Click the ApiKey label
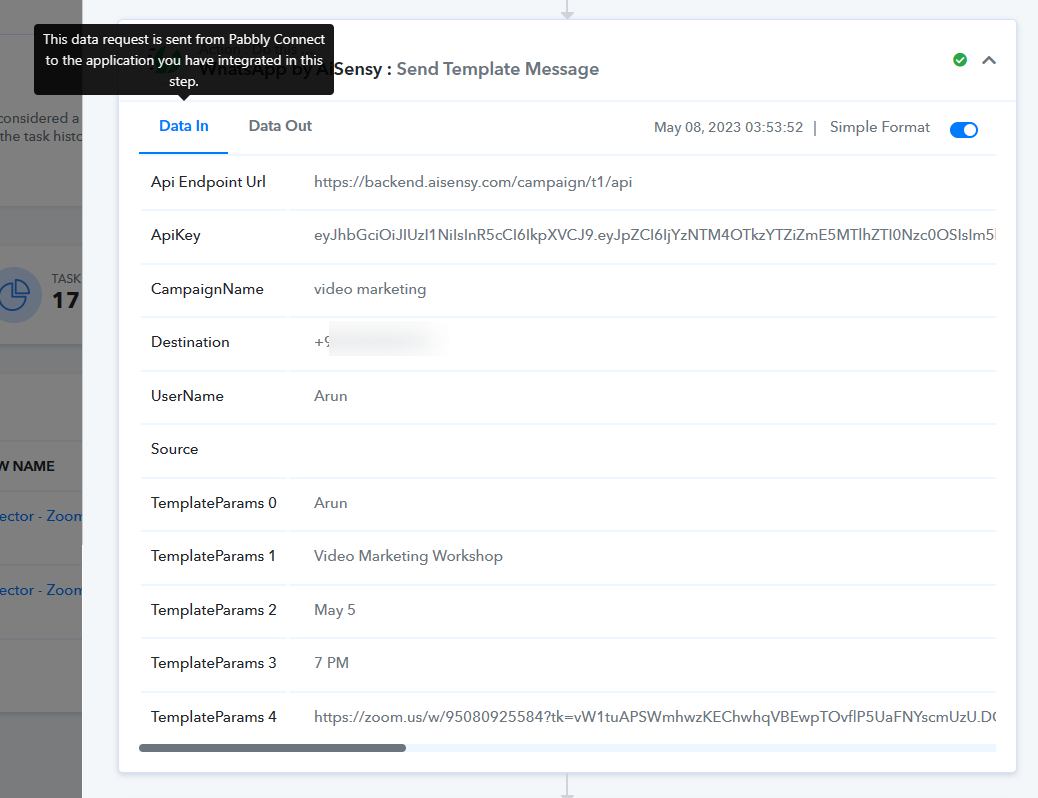Screen dimensions: 1038x798 coord(175,235)
